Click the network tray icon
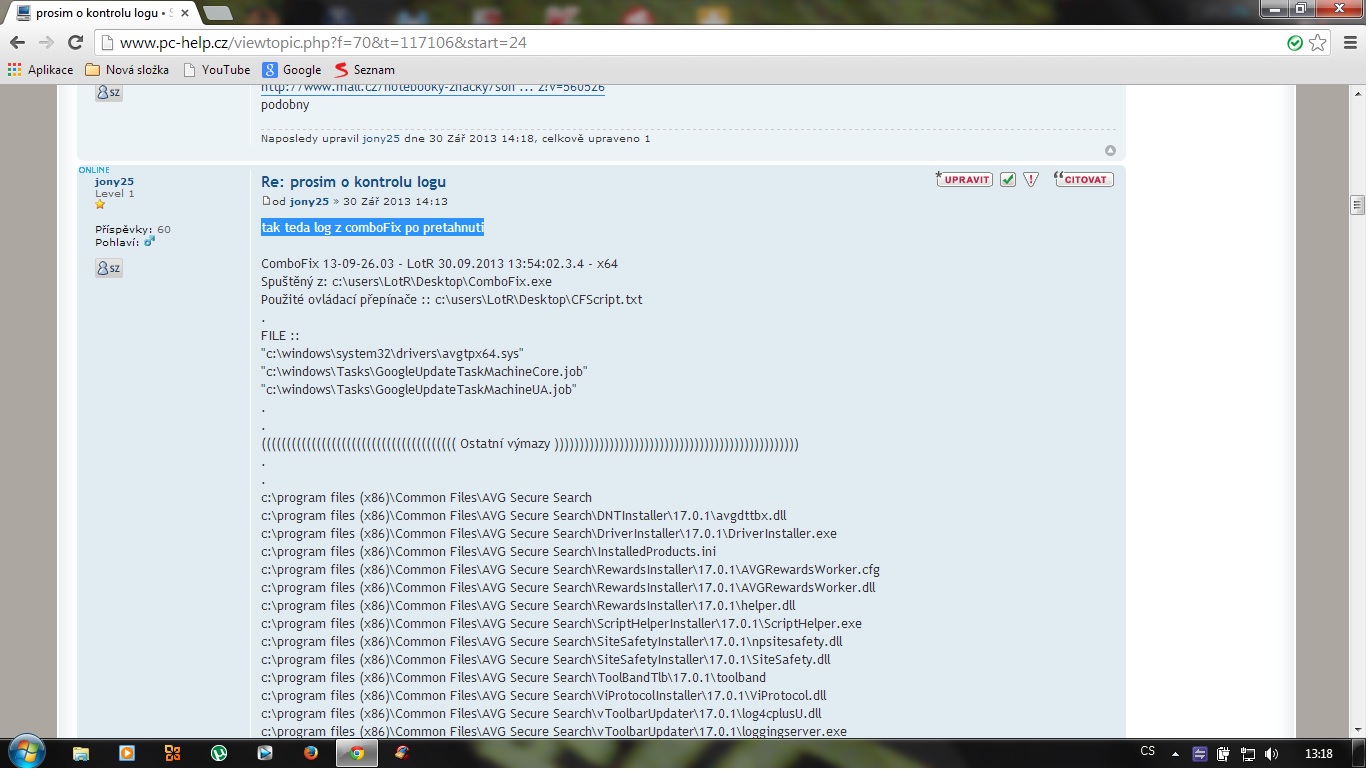 click(1248, 753)
